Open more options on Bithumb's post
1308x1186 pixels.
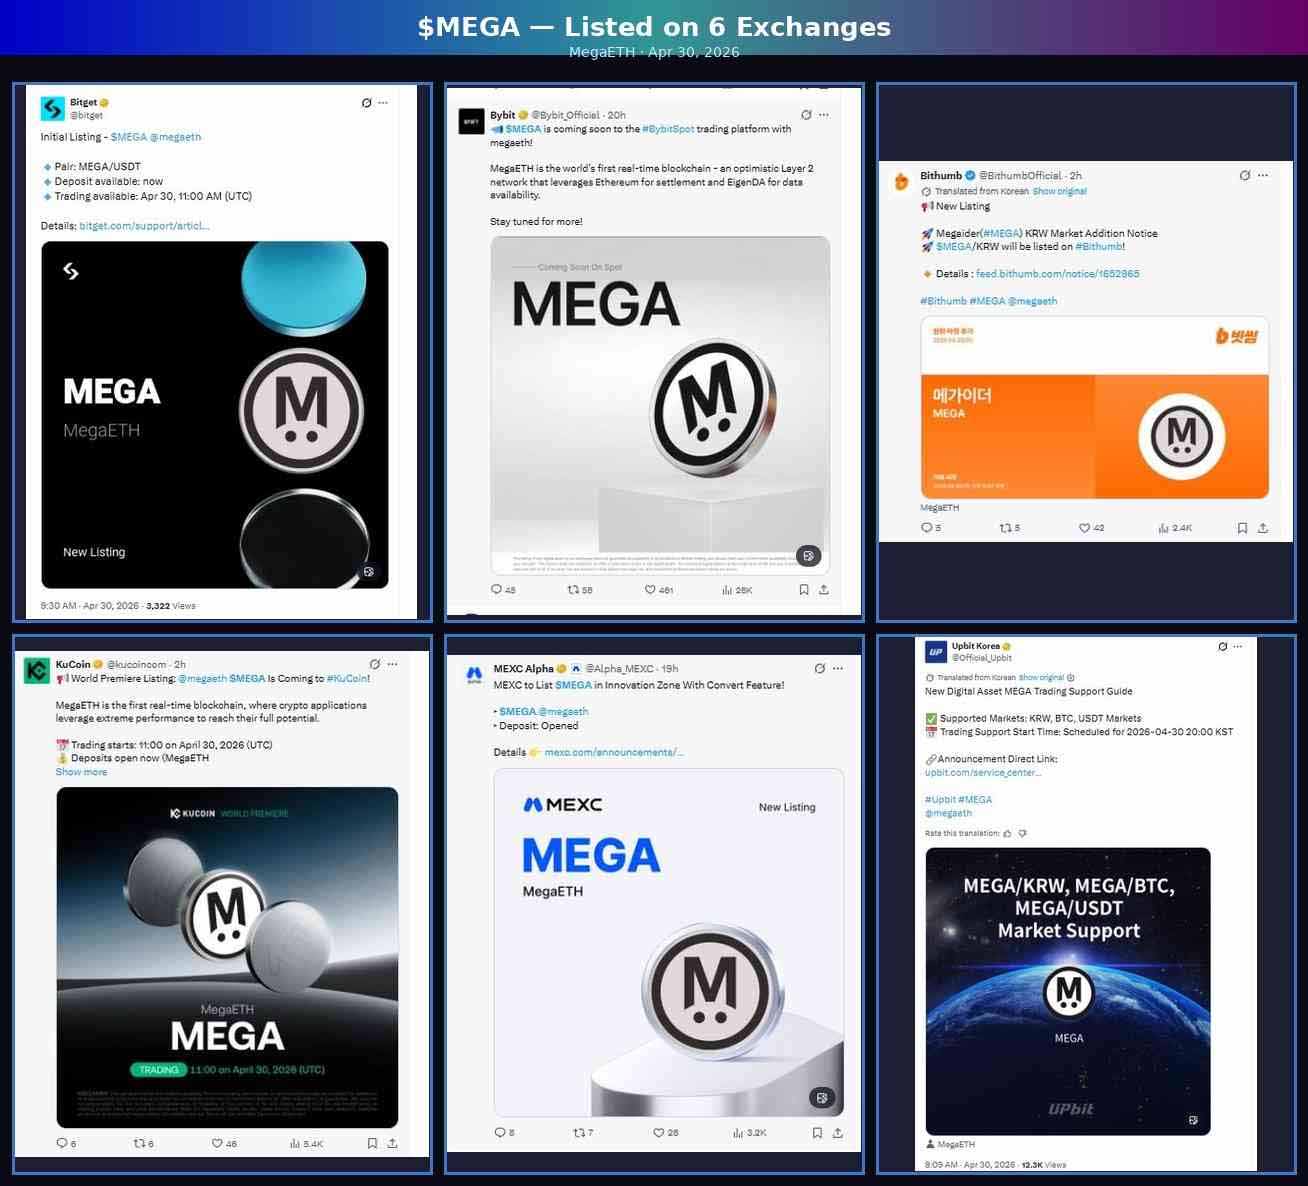(1263, 175)
